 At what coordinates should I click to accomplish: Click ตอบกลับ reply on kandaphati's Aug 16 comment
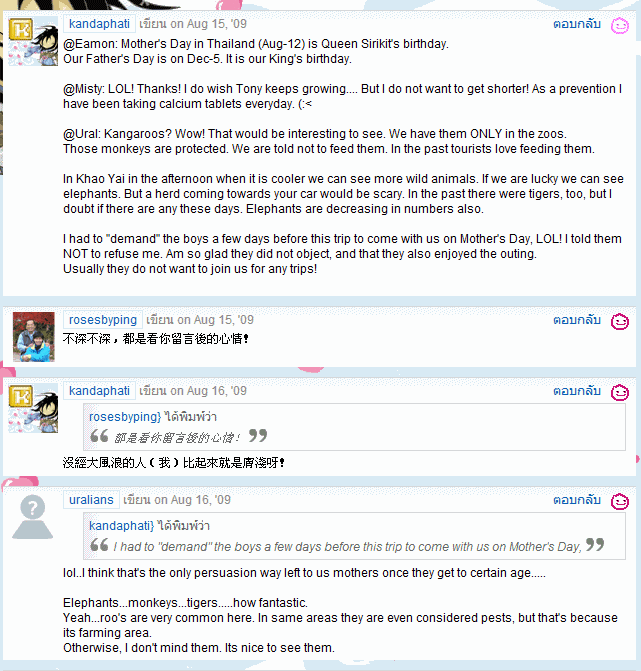(x=577, y=391)
